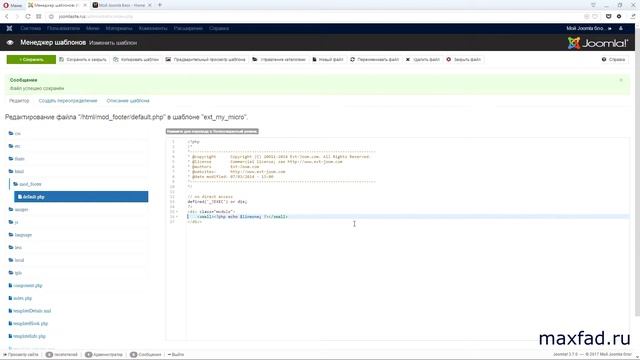Open the Система menu
640x360 pixels.
[x=31, y=28]
